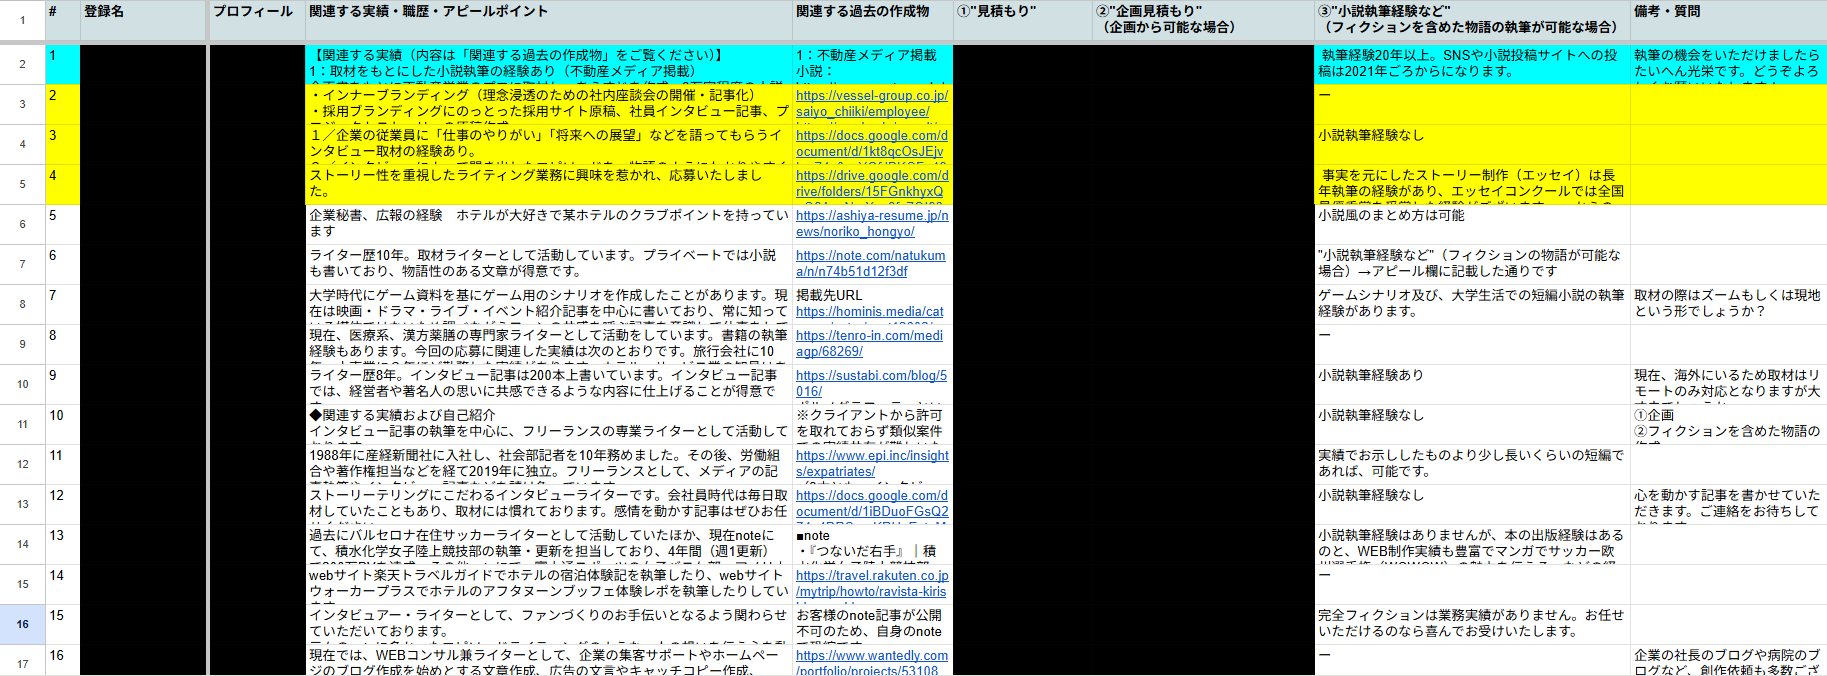Follow the tenro-in.com media link
This screenshot has width=1827, height=676.
point(868,336)
